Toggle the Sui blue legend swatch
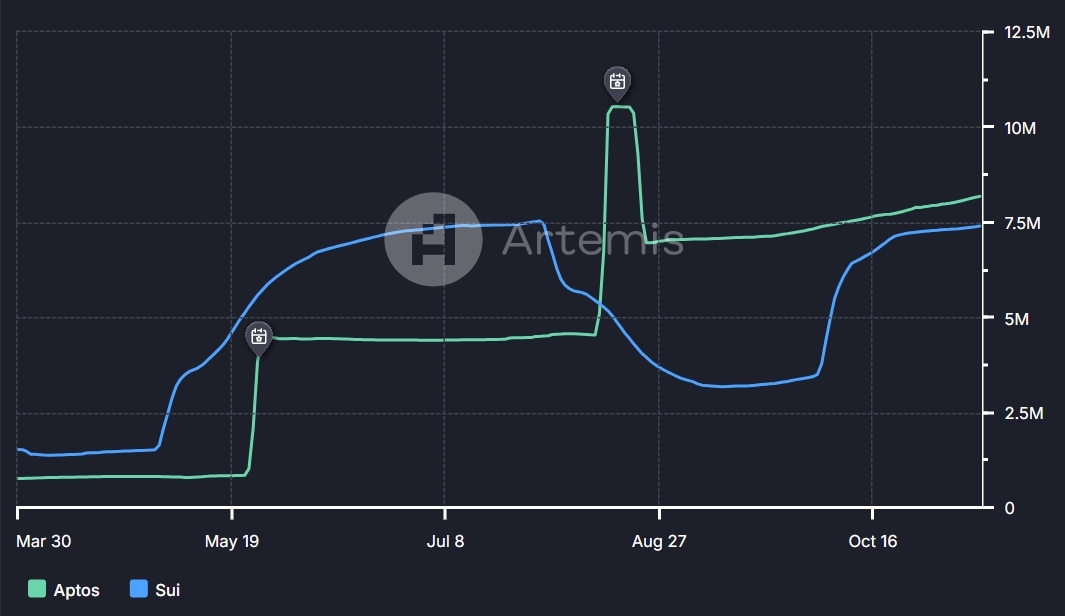This screenshot has height=616, width=1065. tap(139, 589)
